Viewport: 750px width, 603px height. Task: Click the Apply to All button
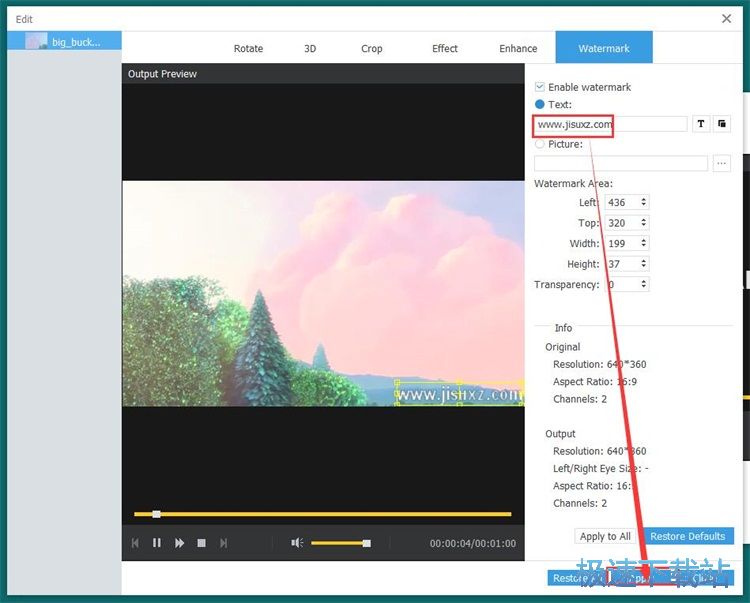coord(605,536)
